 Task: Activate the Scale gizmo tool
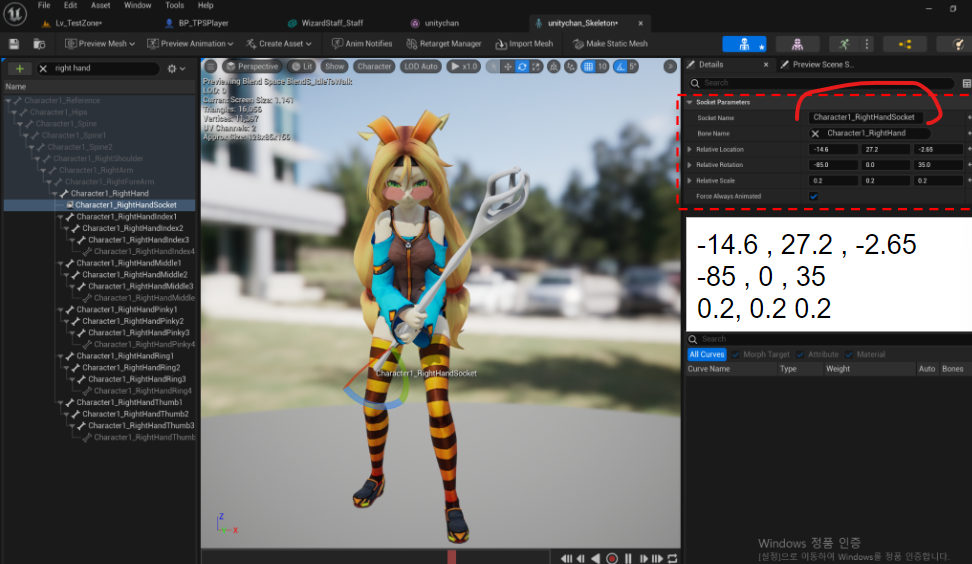click(x=536, y=66)
